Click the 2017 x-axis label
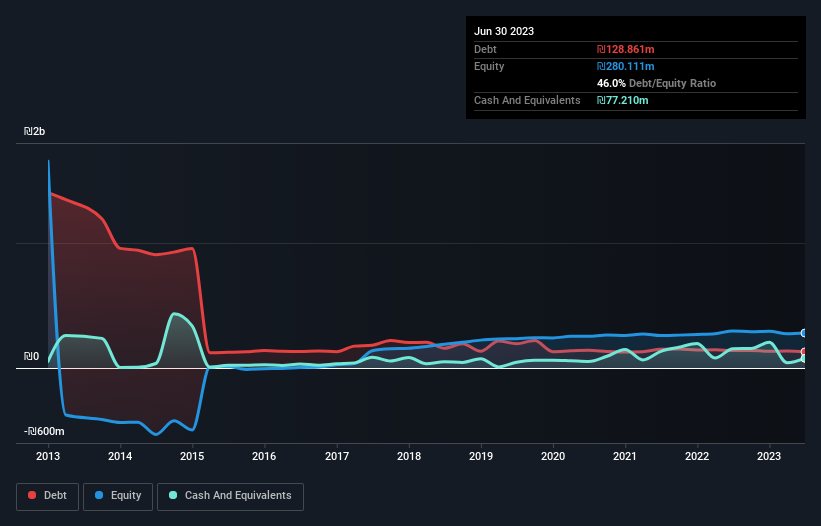Viewport: 821px width, 526px height. [337, 456]
